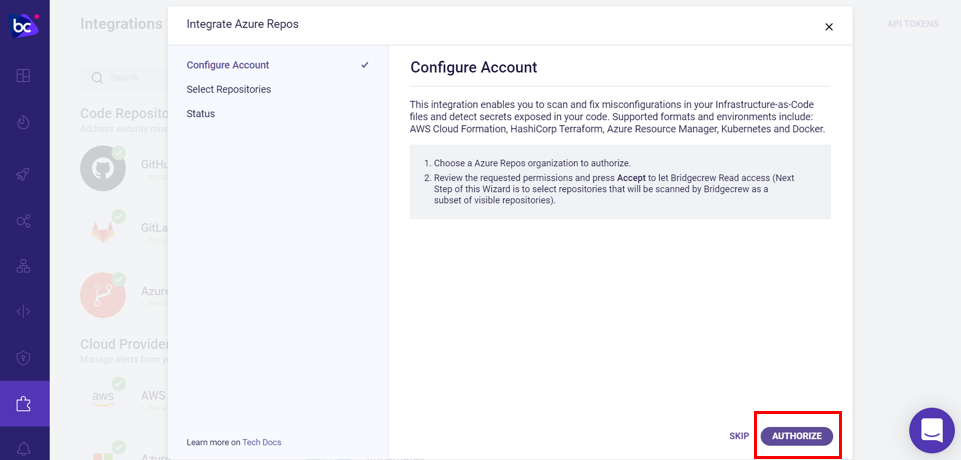The height and width of the screenshot is (460, 961).
Task: Open the chat support bubble
Action: 932,431
